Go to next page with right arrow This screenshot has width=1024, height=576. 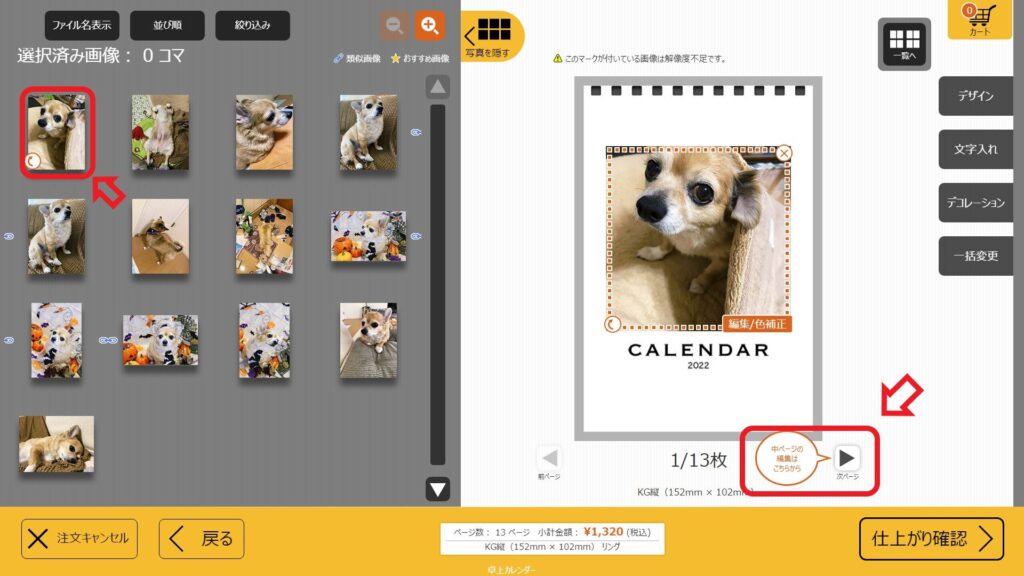(847, 458)
